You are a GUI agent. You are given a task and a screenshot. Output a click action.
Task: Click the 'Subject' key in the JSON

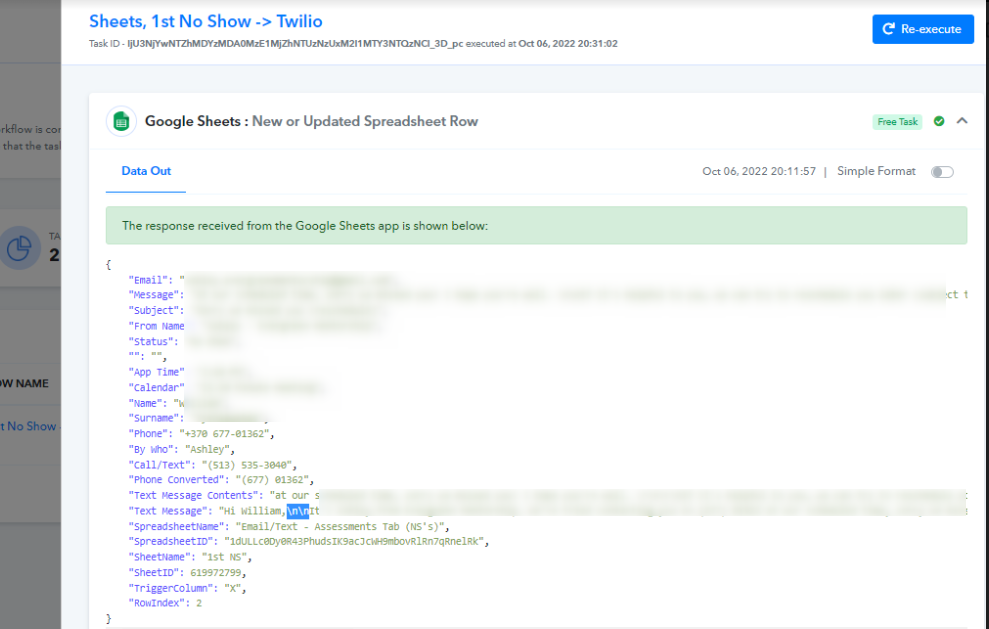point(156,311)
